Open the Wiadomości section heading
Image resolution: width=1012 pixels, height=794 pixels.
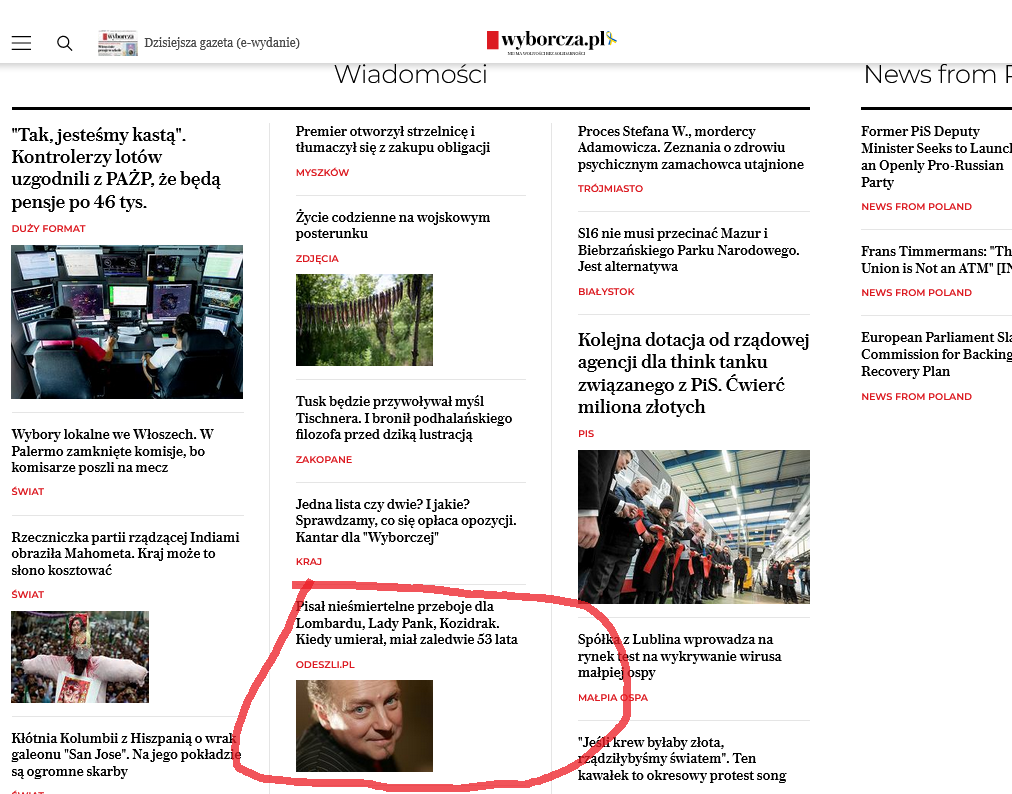click(x=410, y=75)
